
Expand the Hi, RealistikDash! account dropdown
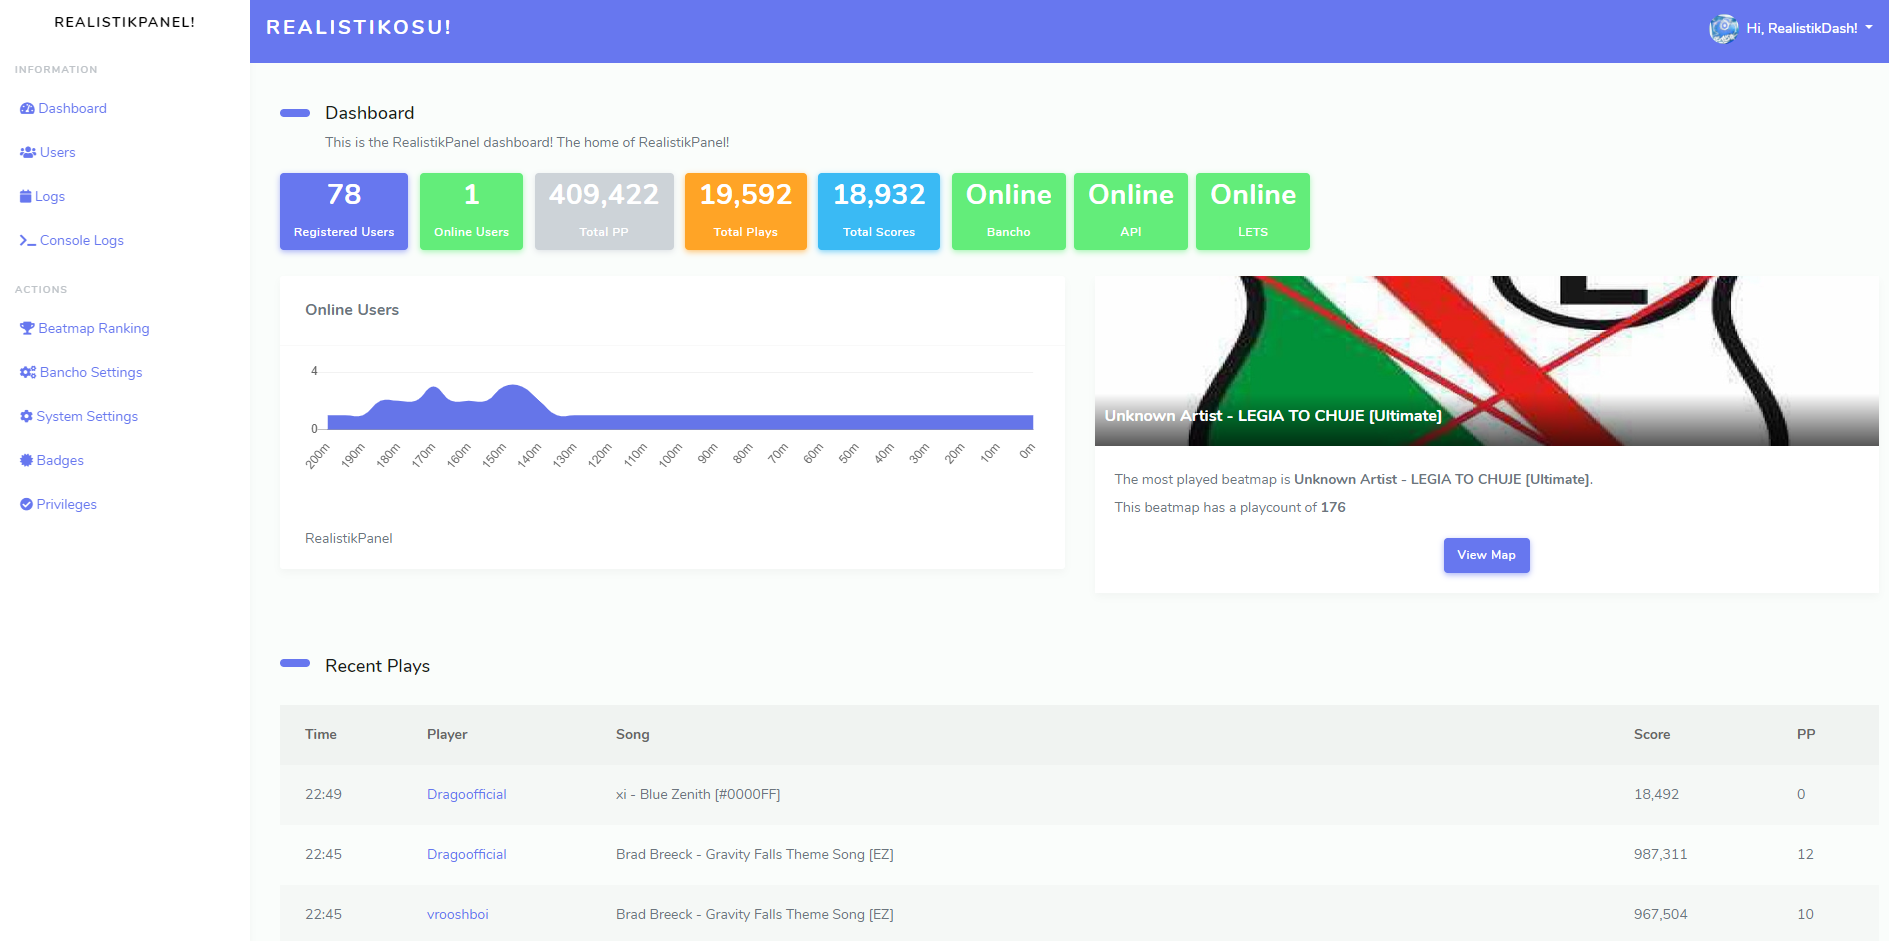point(1800,28)
